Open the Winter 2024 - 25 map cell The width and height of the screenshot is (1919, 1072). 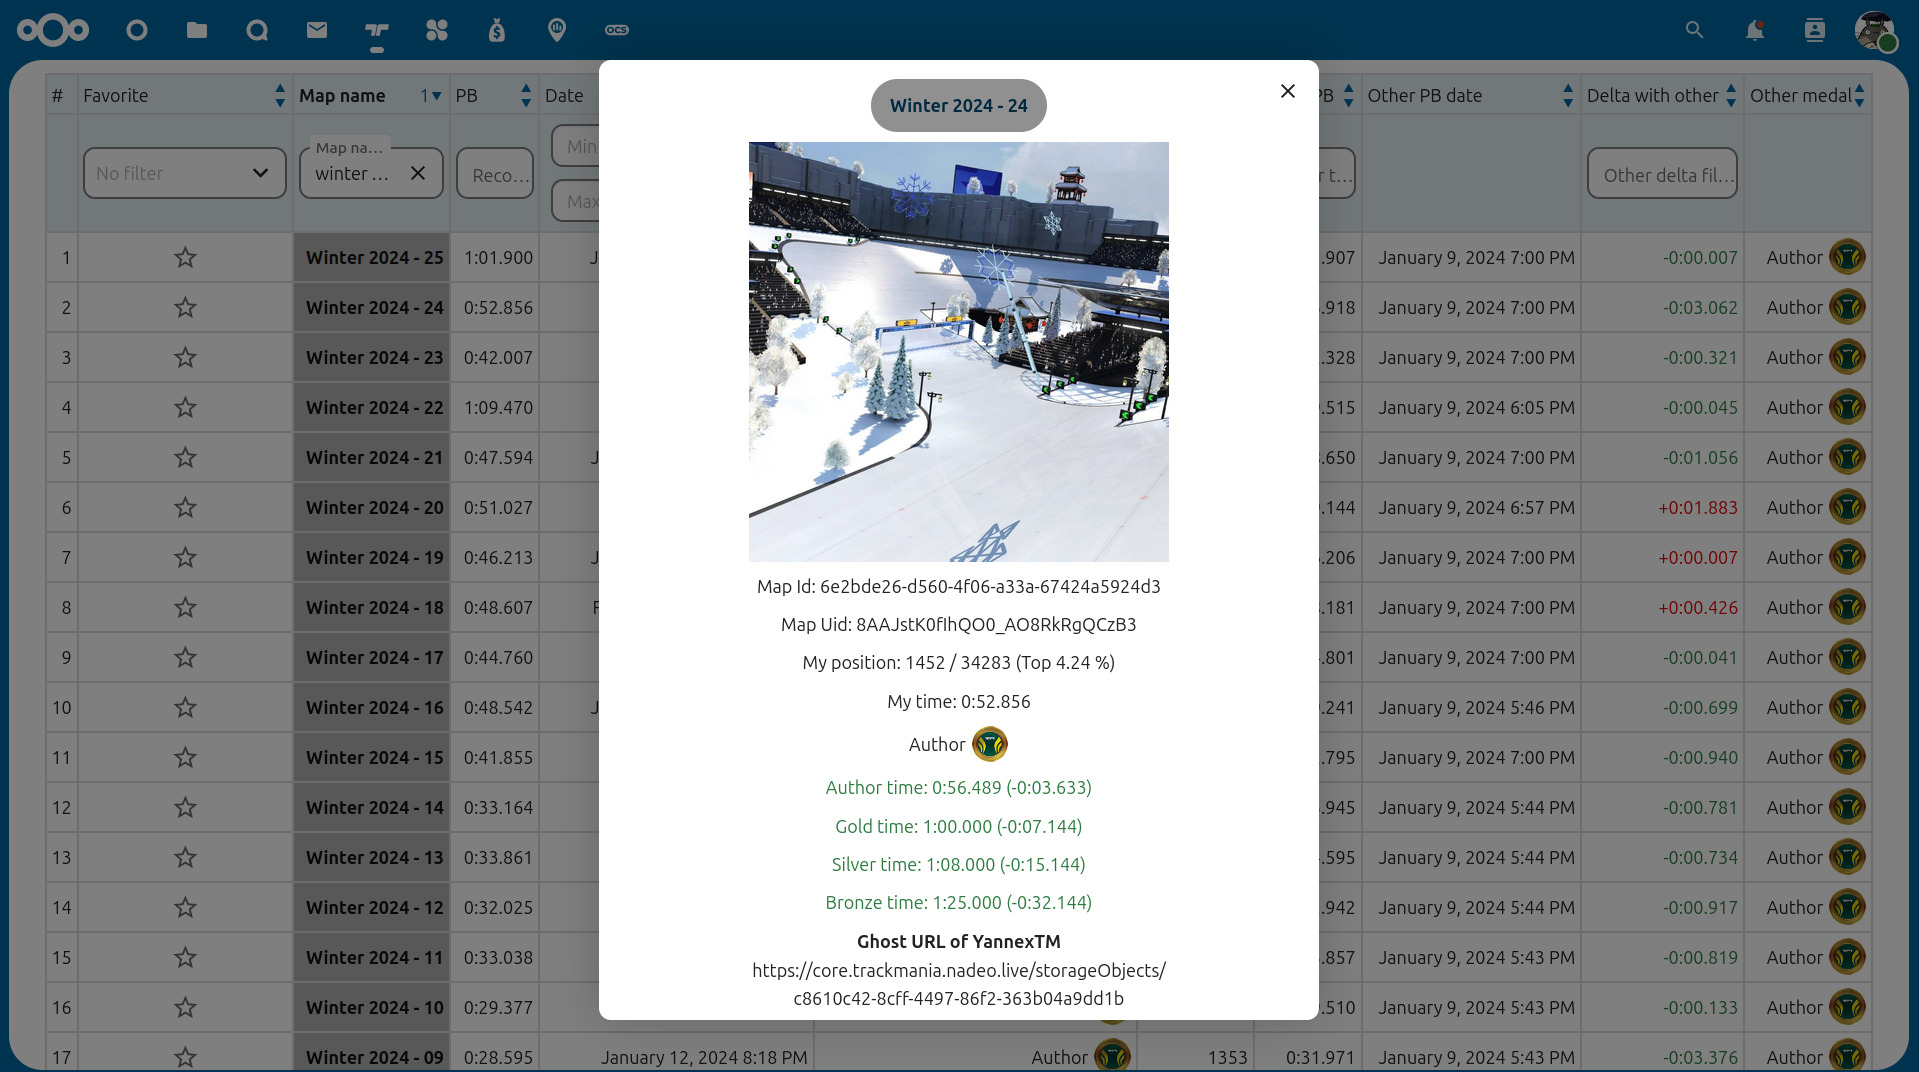372,258
